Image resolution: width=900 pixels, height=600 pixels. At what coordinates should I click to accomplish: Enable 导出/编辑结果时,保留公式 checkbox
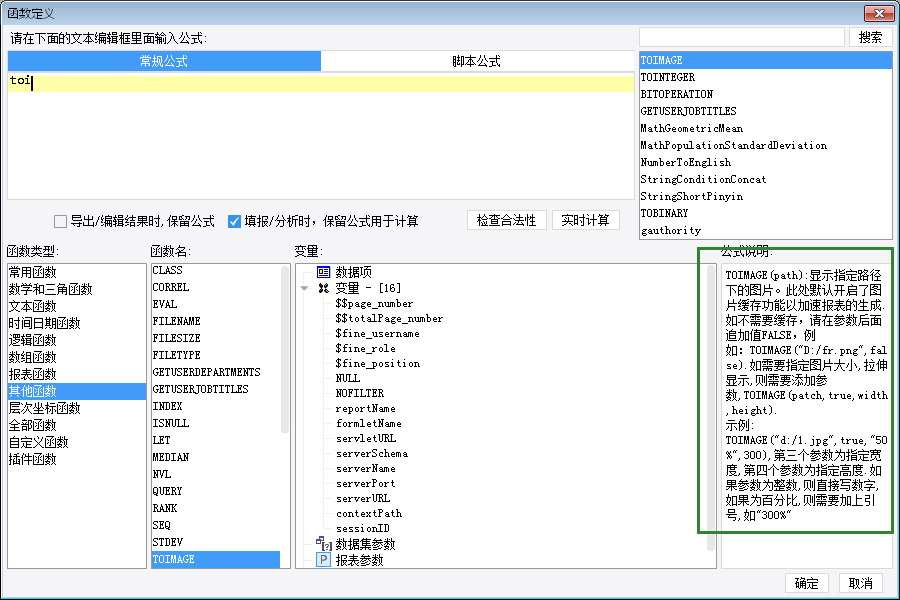point(60,221)
